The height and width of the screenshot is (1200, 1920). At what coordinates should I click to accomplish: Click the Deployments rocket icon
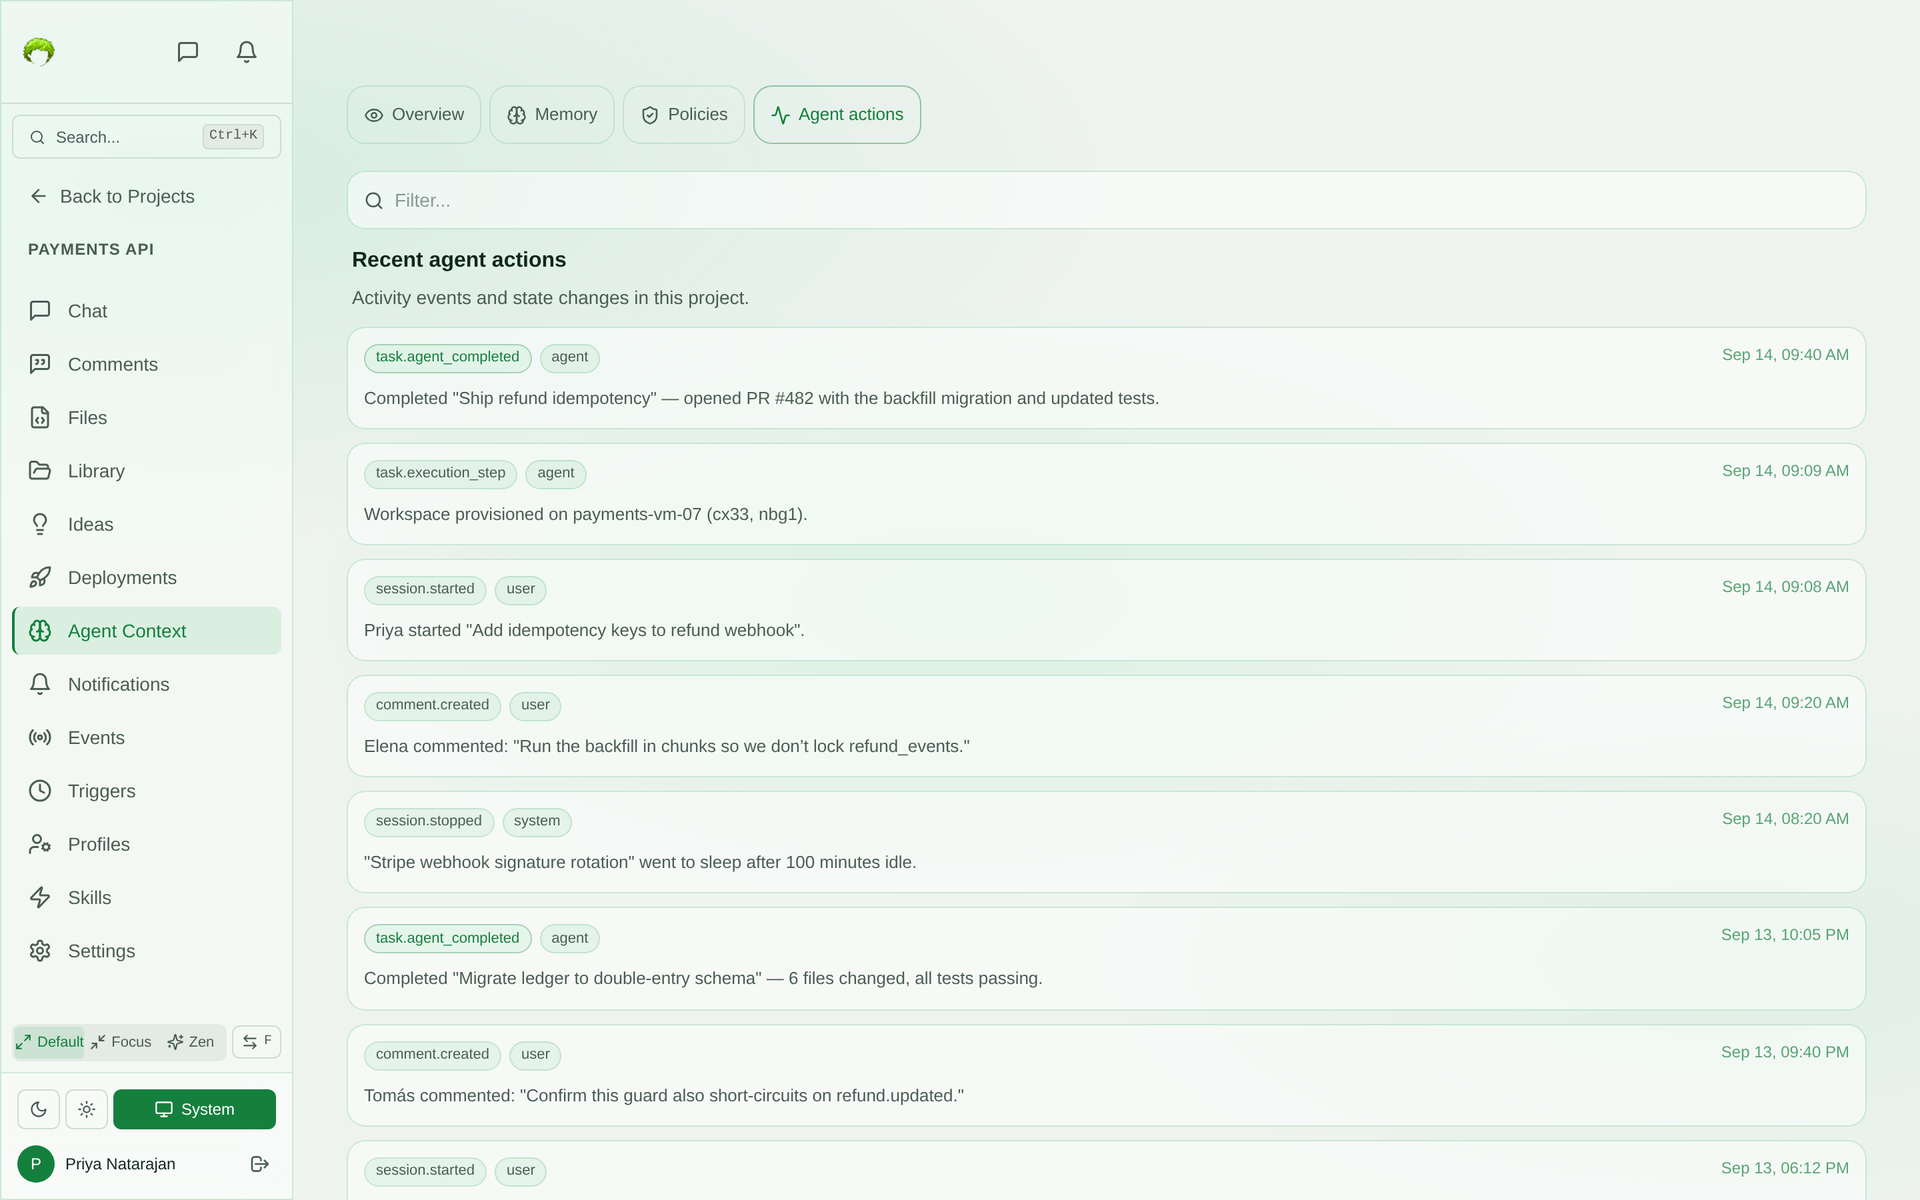click(x=40, y=577)
